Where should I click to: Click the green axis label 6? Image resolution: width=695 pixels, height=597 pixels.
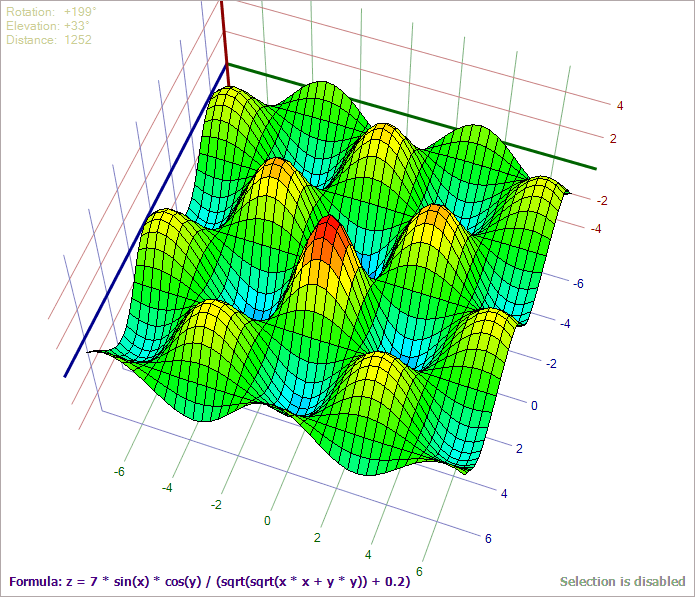419,572
